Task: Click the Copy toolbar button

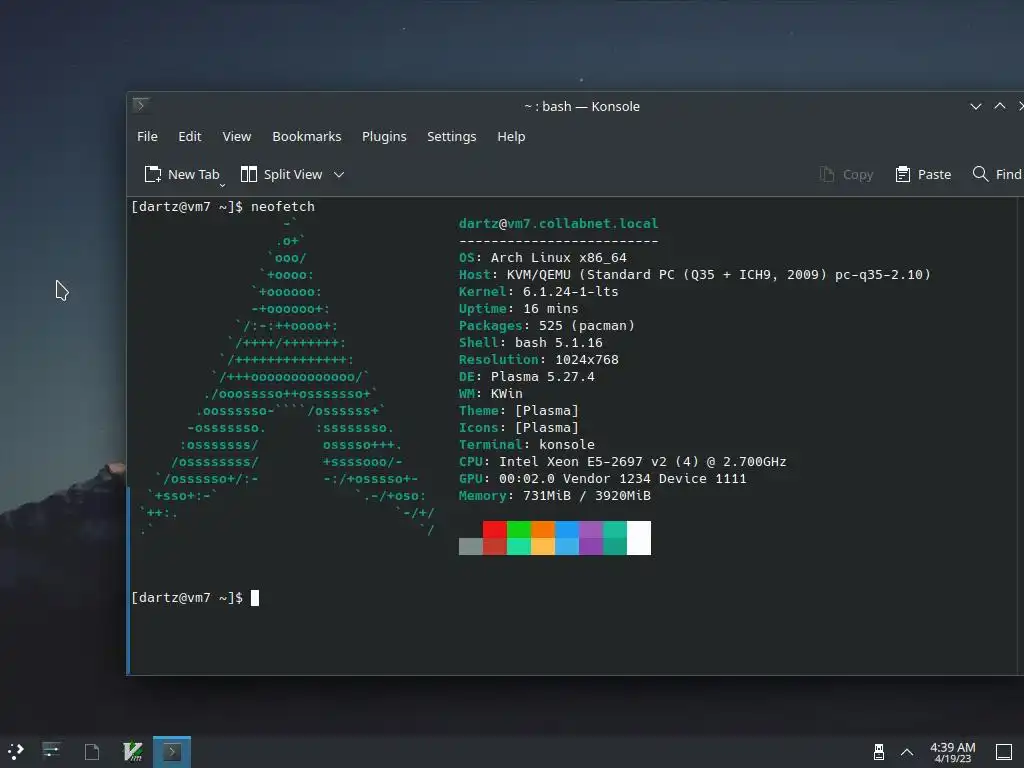Action: coord(846,174)
